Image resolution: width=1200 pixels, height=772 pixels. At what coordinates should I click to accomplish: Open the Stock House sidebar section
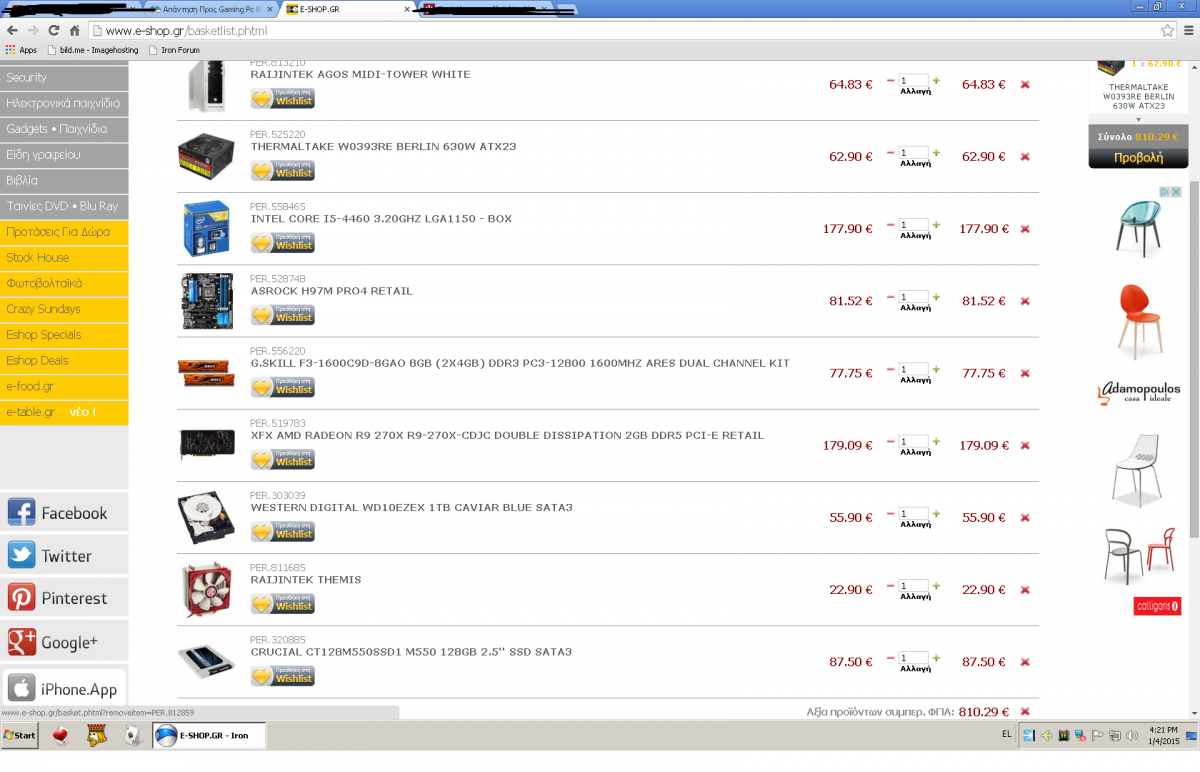tap(64, 258)
